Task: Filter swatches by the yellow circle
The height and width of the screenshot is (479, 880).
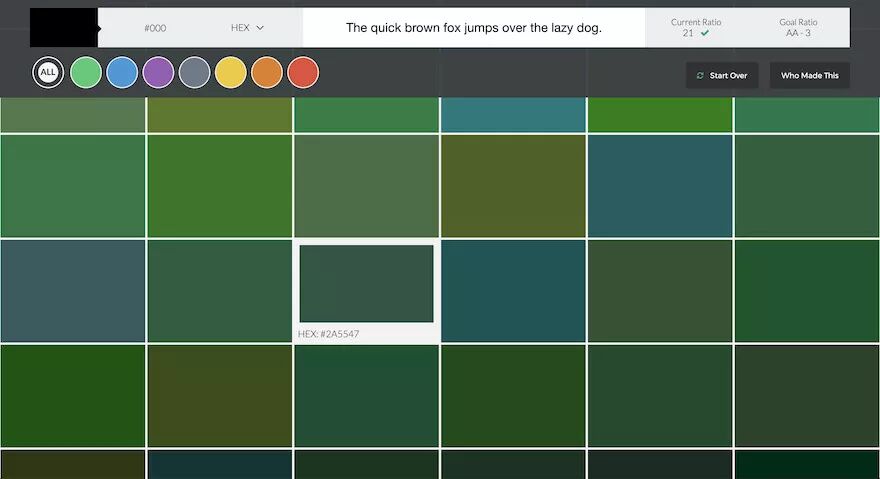Action: tap(231, 72)
